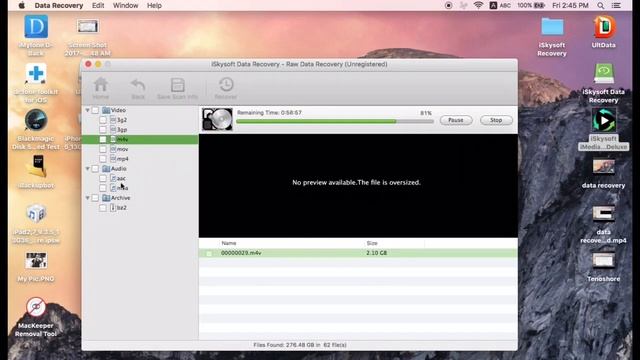Viewport: 640px width, 360px height.
Task: Click the scanning disk icon
Action: click(x=217, y=119)
